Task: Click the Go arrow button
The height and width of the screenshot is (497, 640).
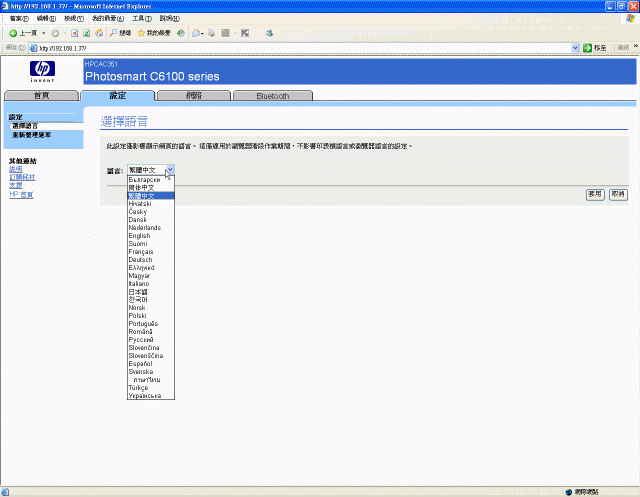Action: (x=587, y=48)
